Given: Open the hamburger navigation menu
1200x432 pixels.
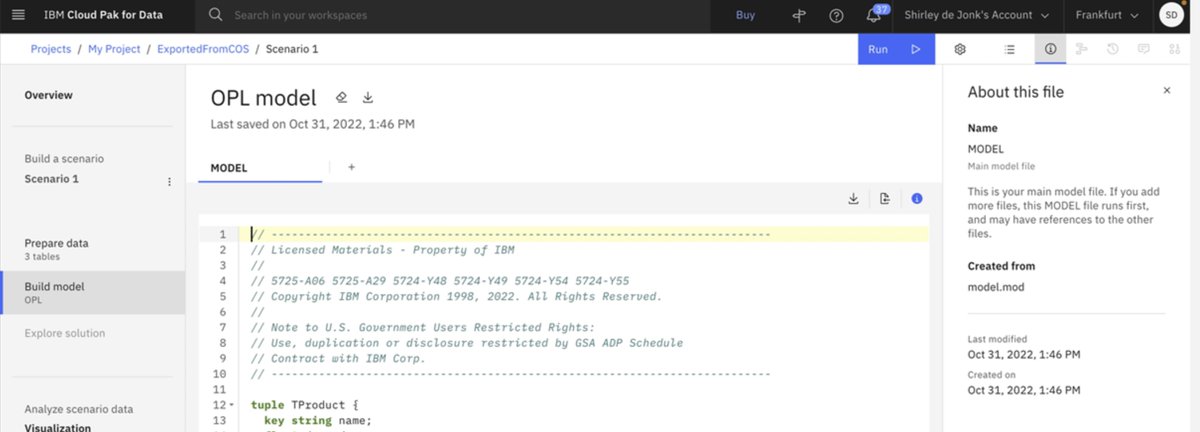Looking at the screenshot, I should click(x=20, y=16).
